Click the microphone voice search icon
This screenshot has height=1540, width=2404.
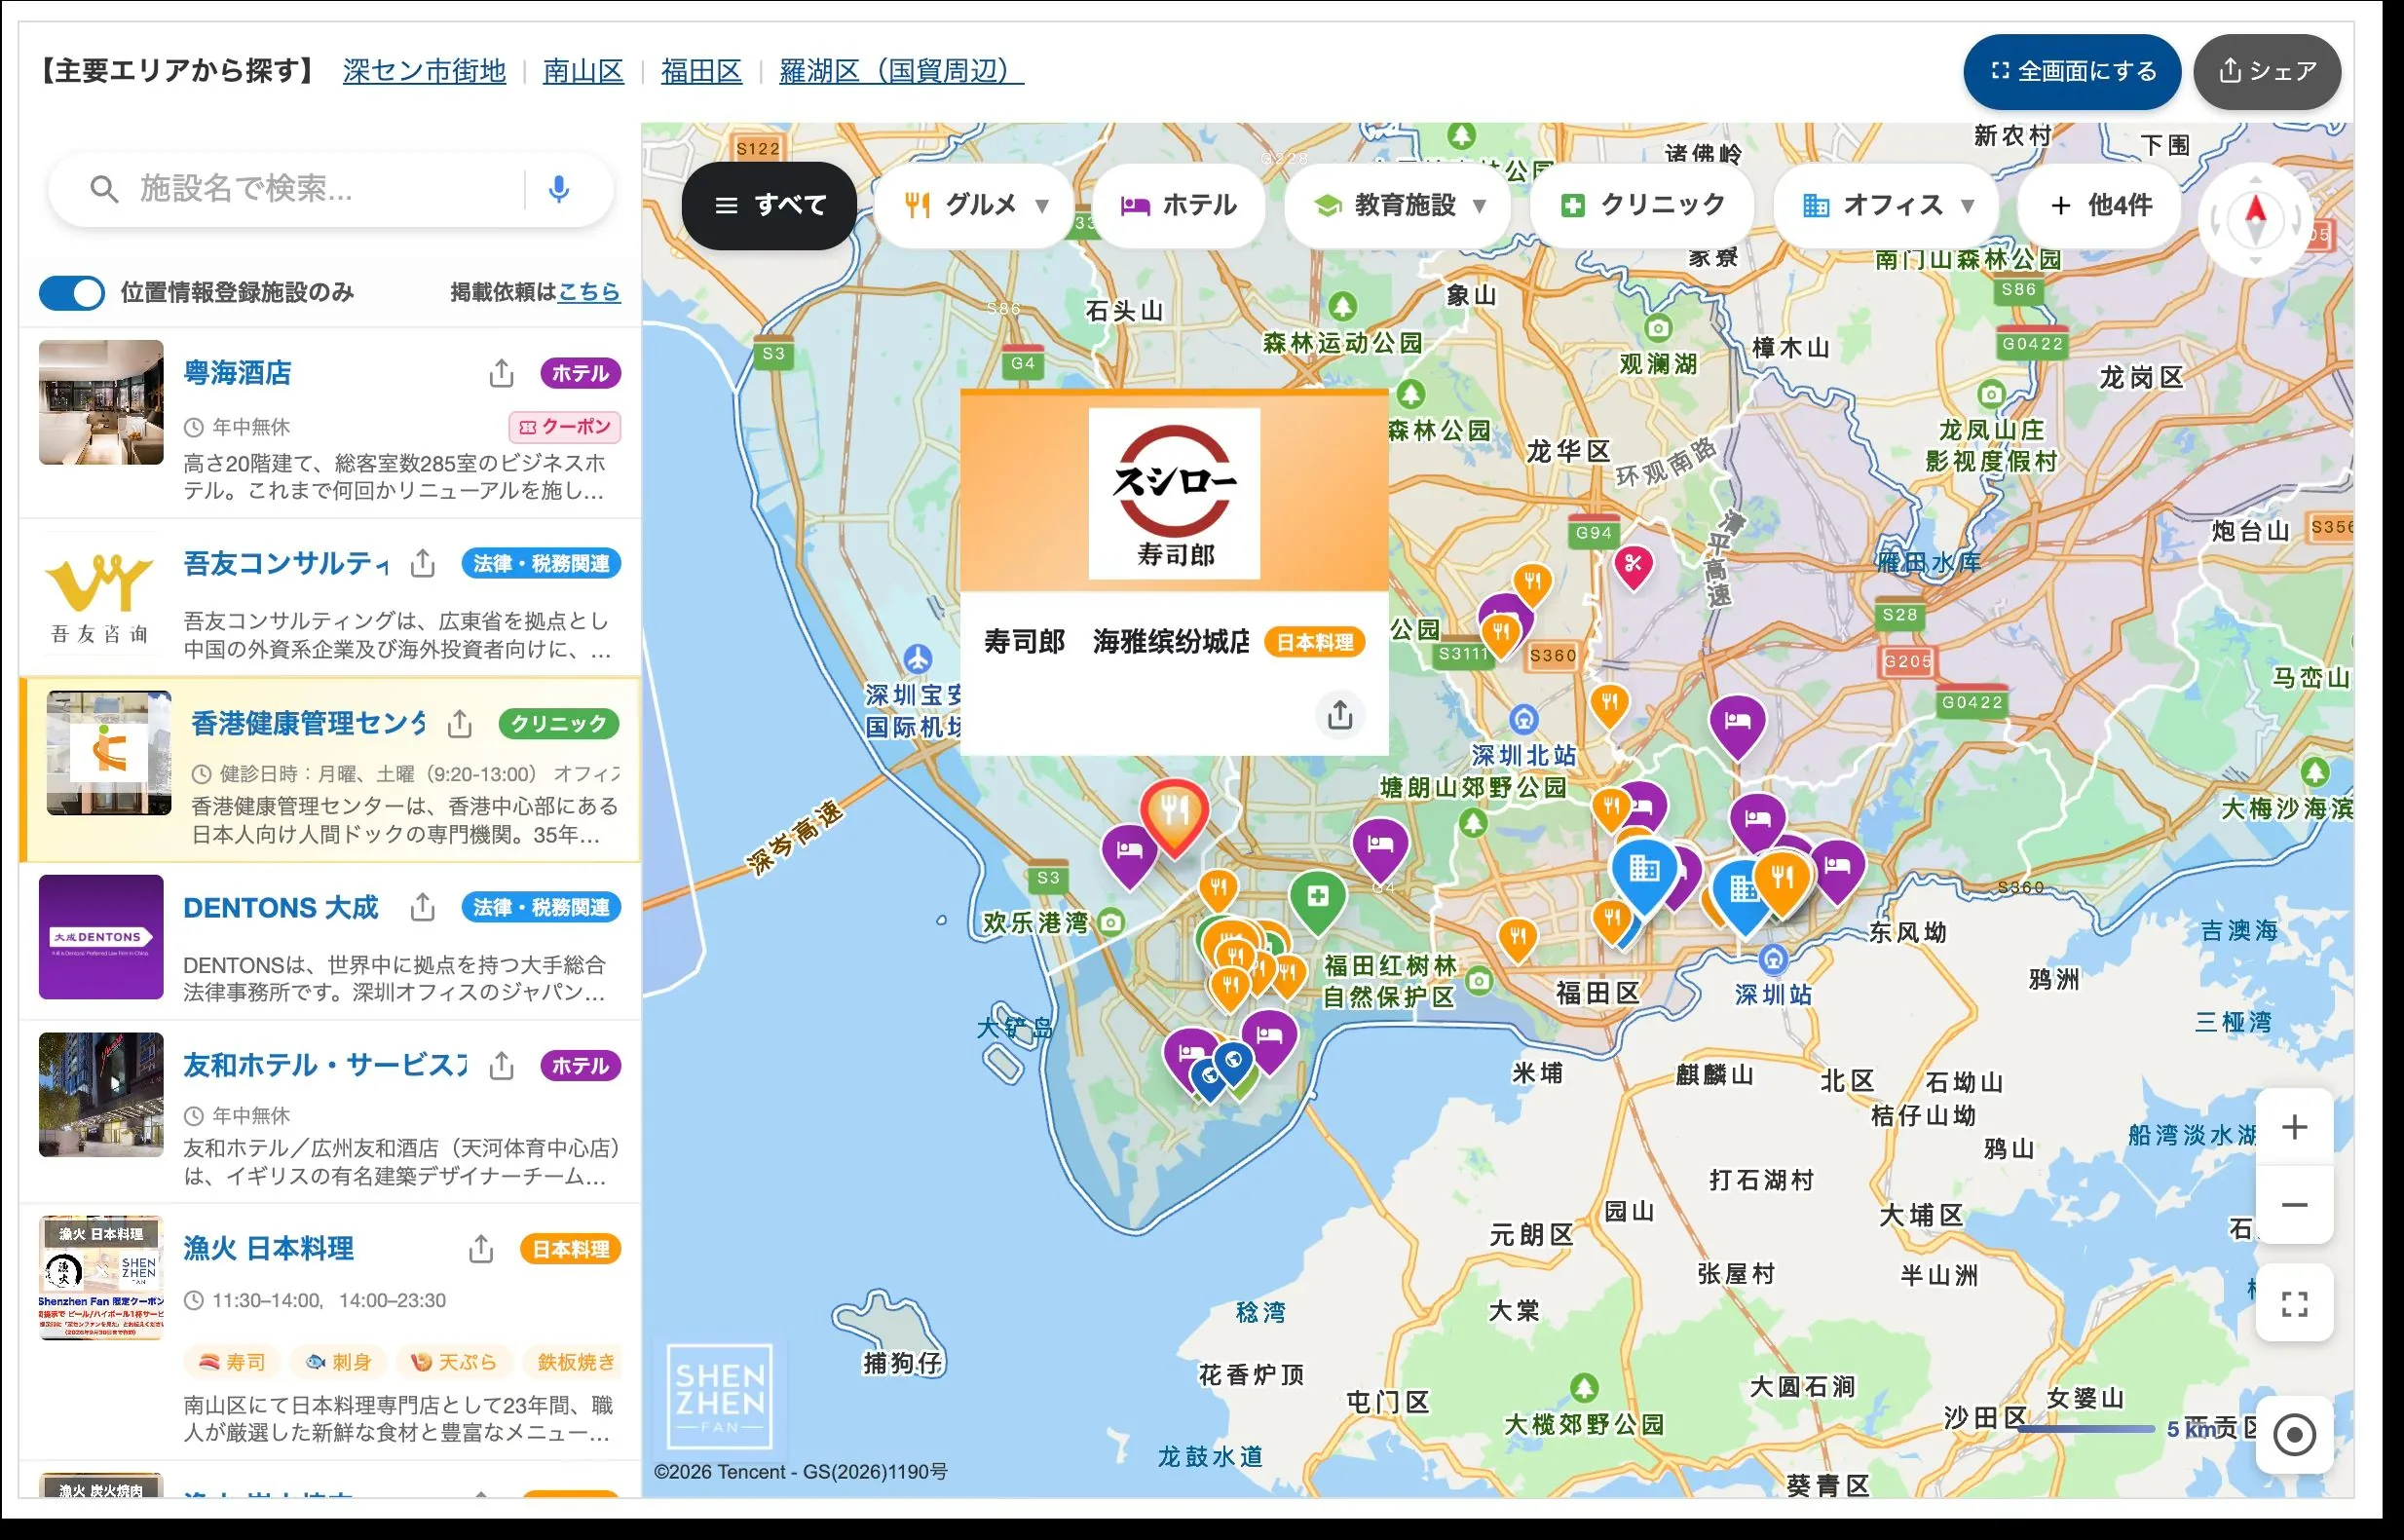tap(559, 189)
